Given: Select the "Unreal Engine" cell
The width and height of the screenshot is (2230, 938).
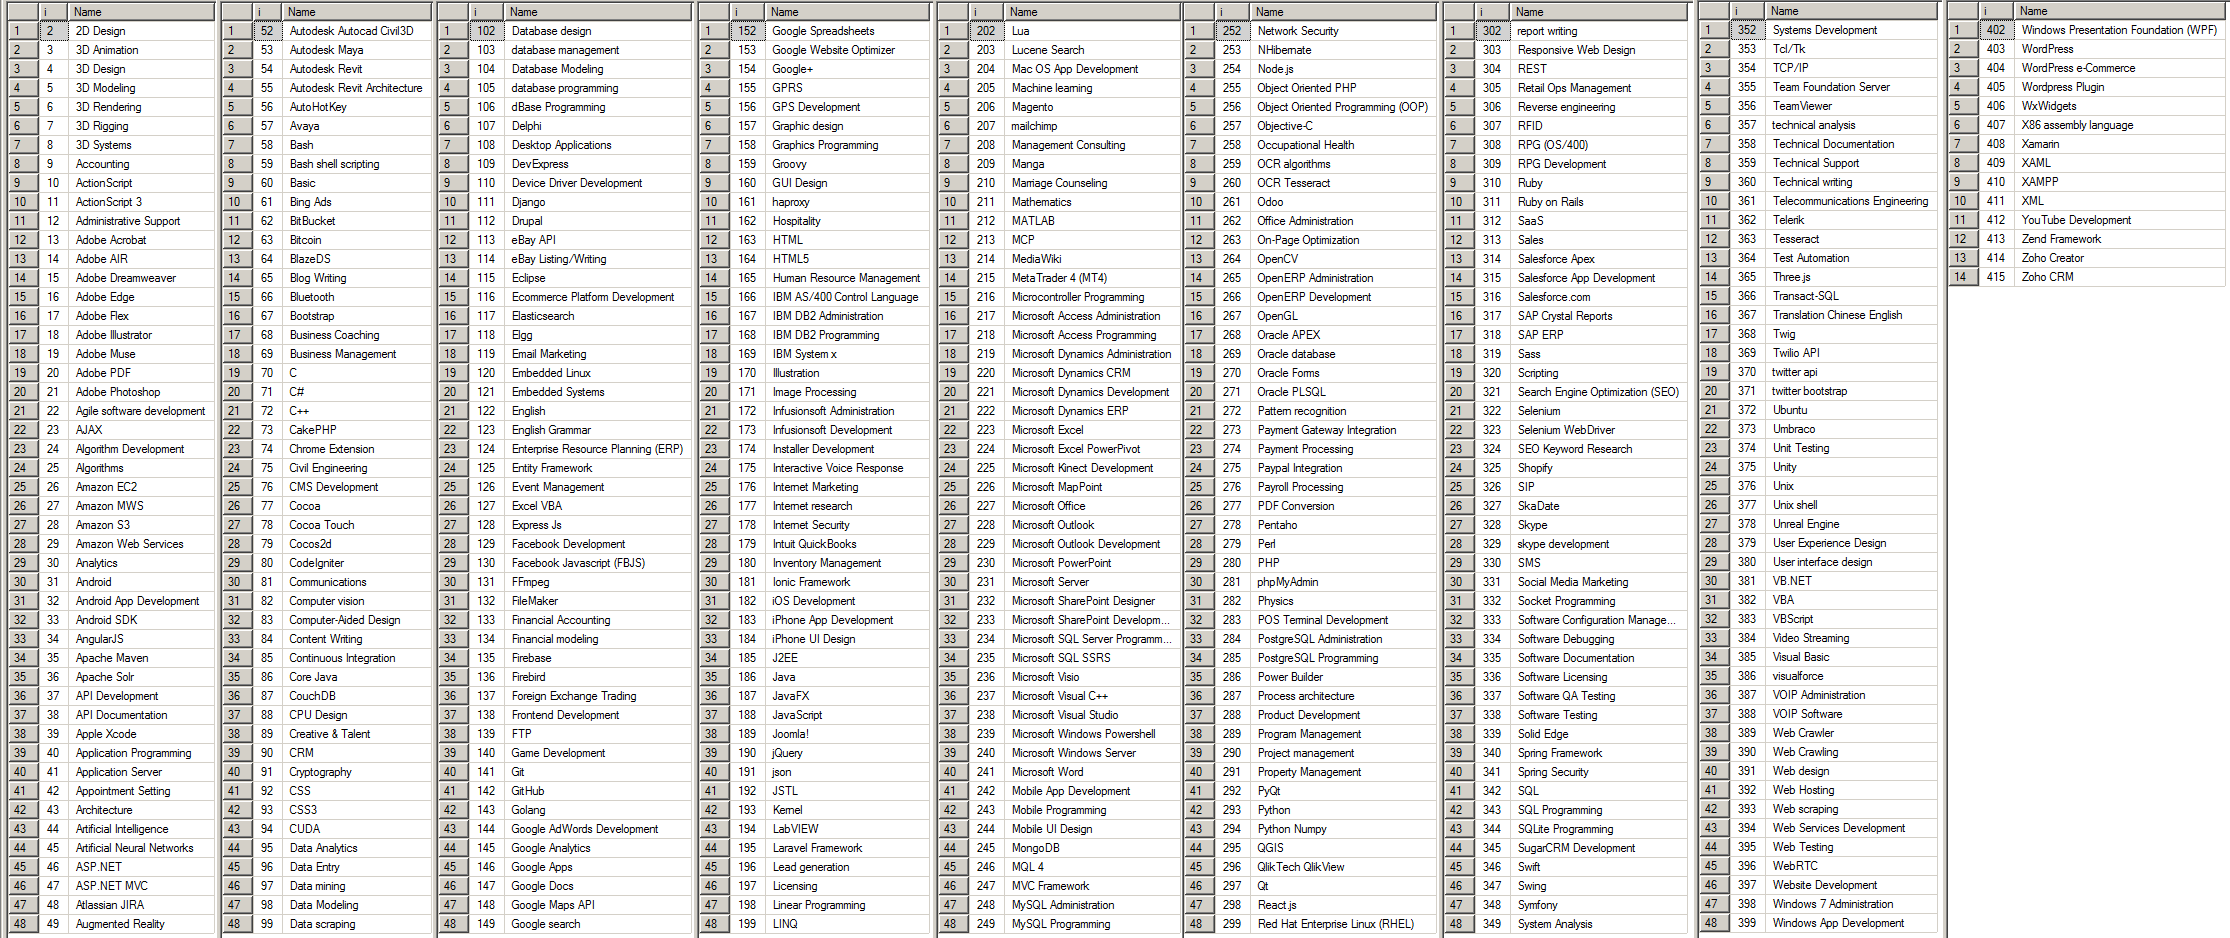Looking at the screenshot, I should [1852, 524].
